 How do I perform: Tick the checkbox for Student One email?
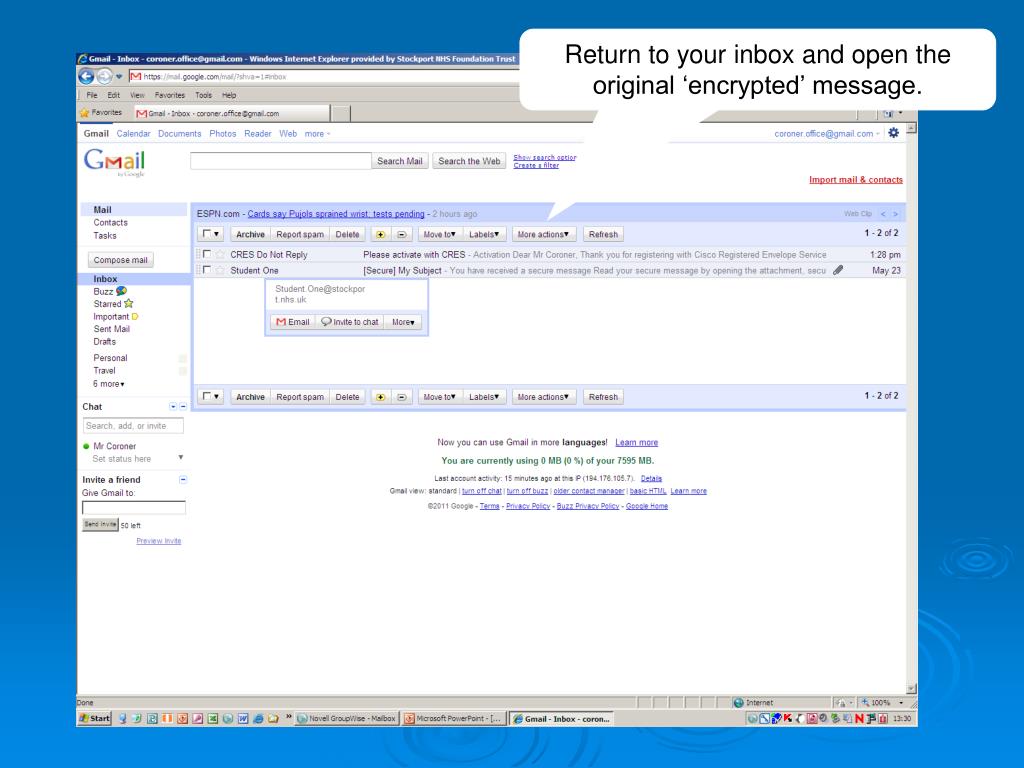click(x=207, y=270)
